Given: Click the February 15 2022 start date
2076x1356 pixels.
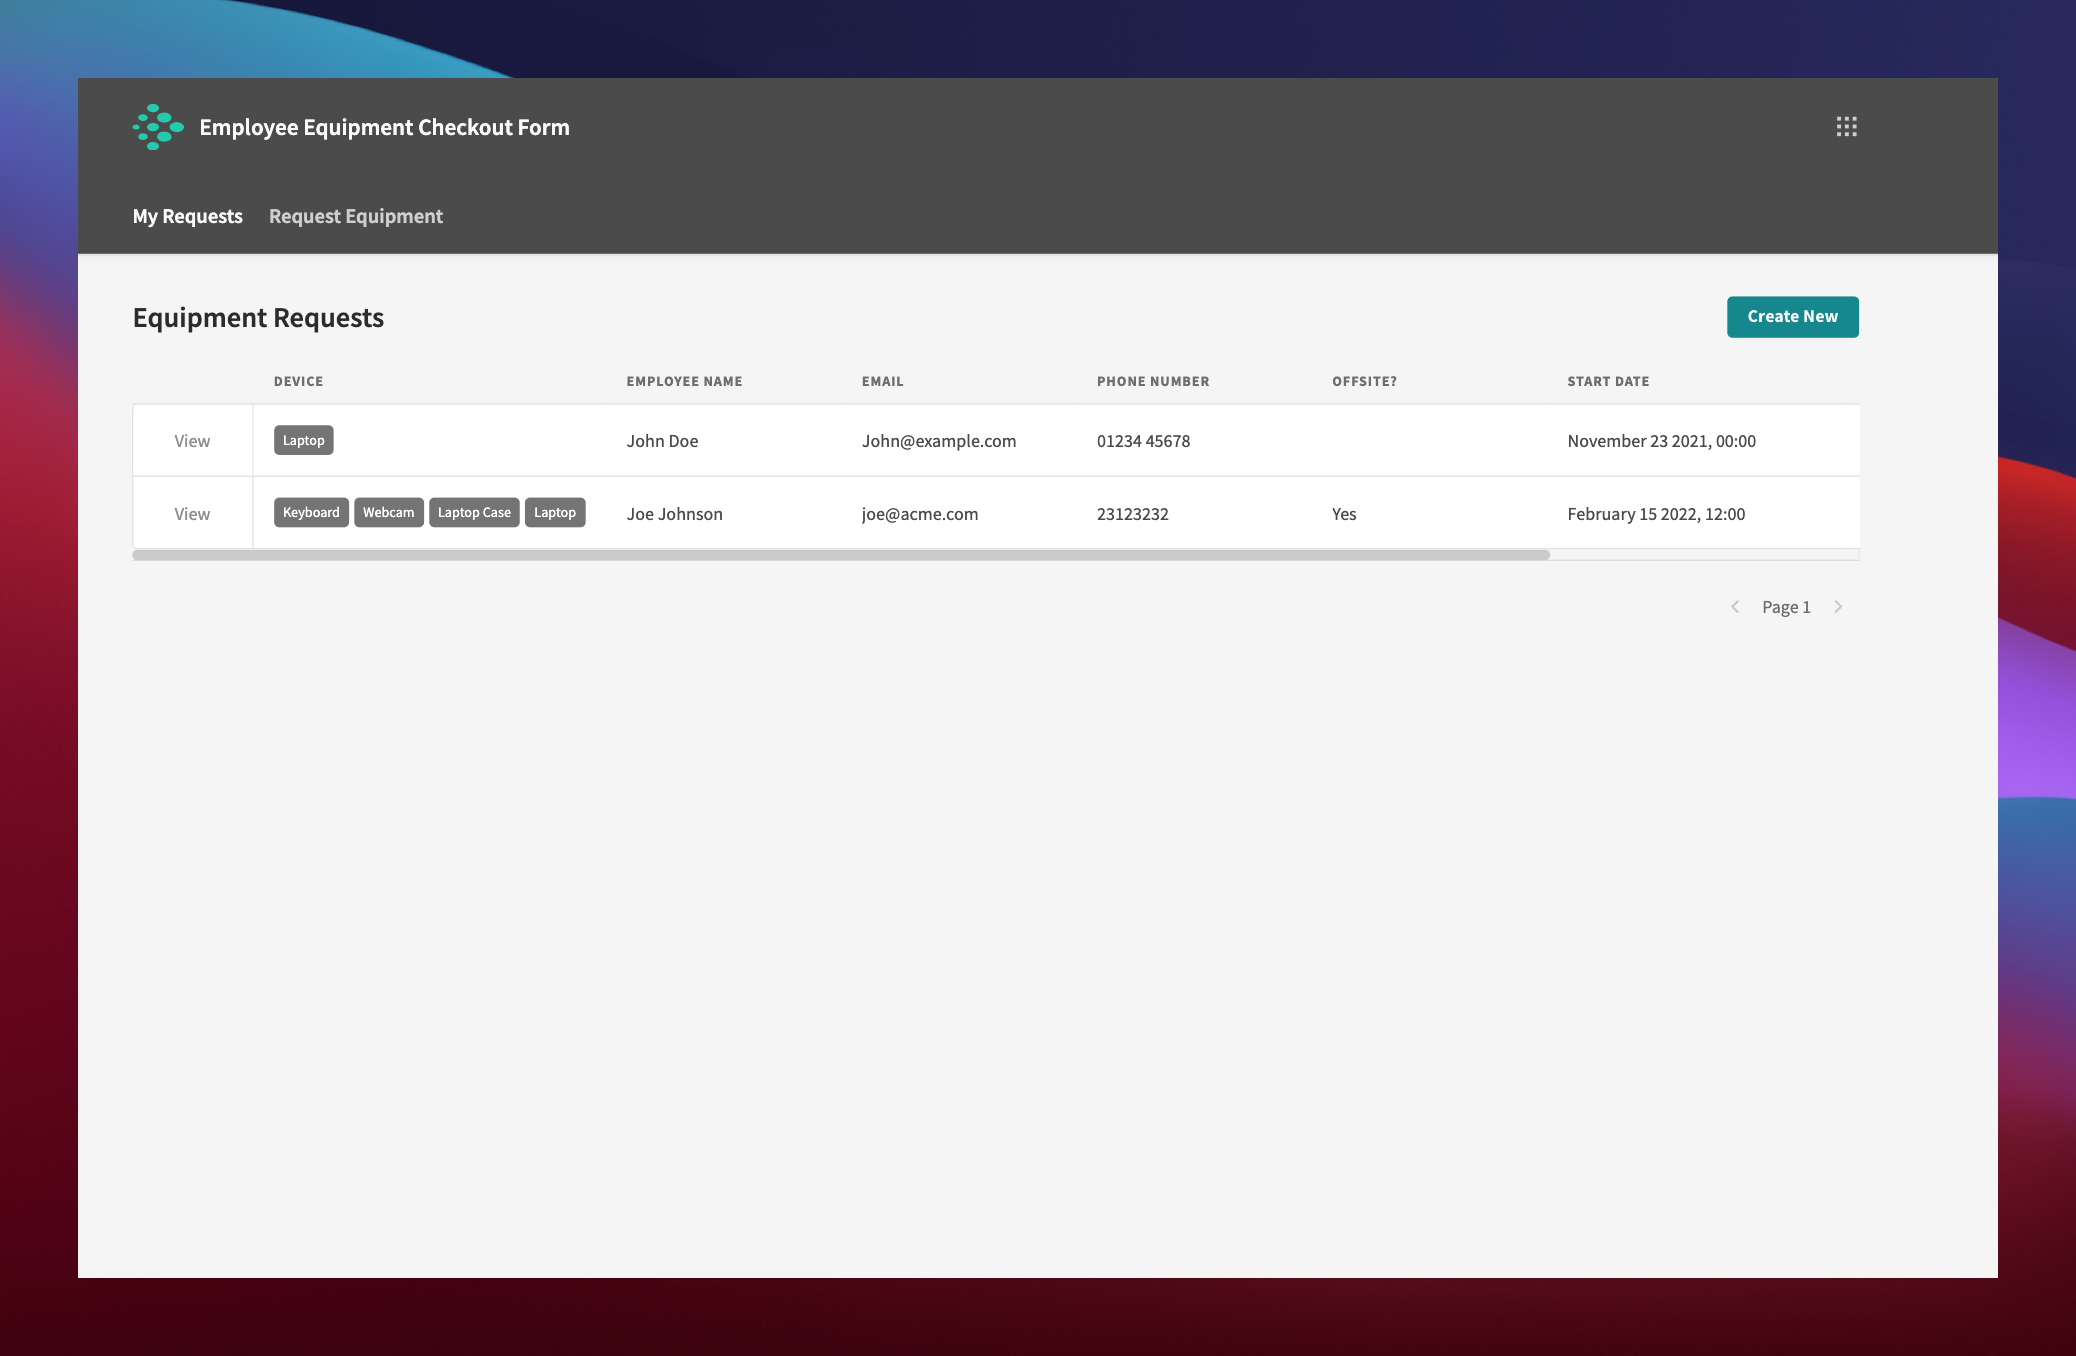Looking at the screenshot, I should [1656, 514].
